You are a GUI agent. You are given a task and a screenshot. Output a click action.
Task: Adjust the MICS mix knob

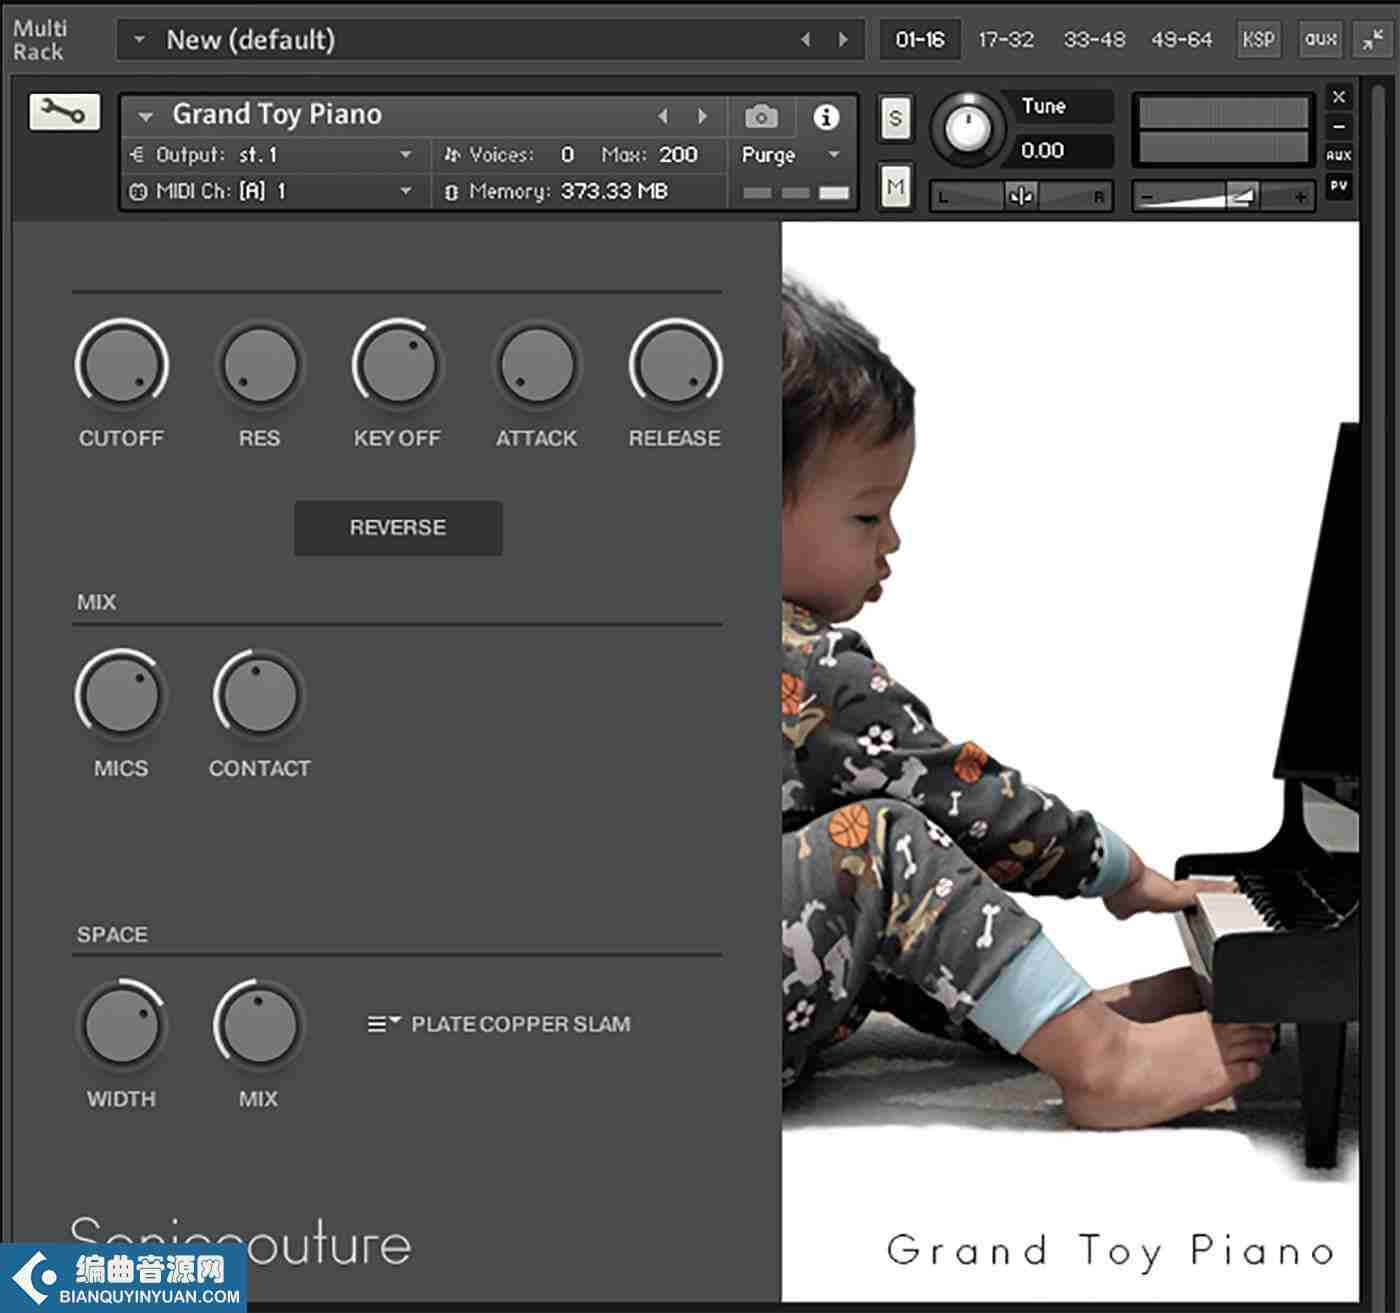coord(121,695)
